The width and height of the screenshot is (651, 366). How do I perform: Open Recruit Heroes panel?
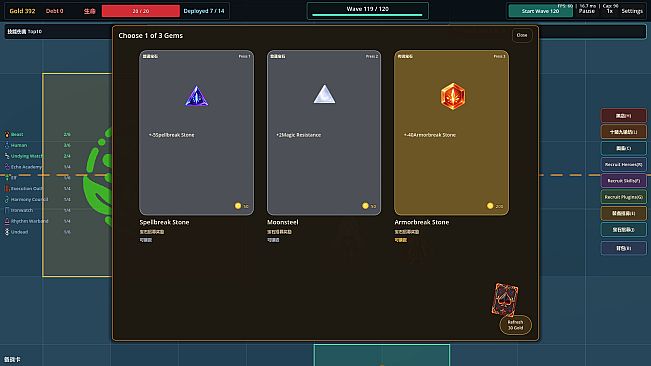pos(623,164)
